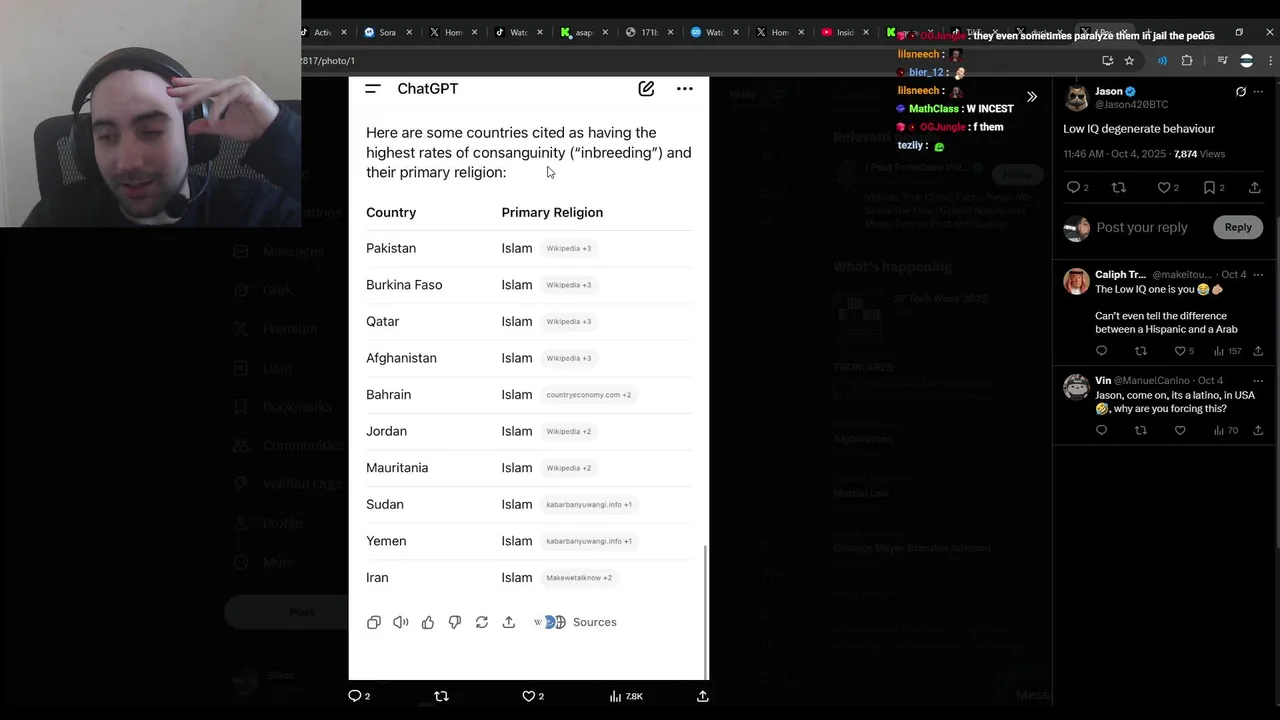
Task: Open @Jason420BTC profile handle
Action: point(1131,104)
